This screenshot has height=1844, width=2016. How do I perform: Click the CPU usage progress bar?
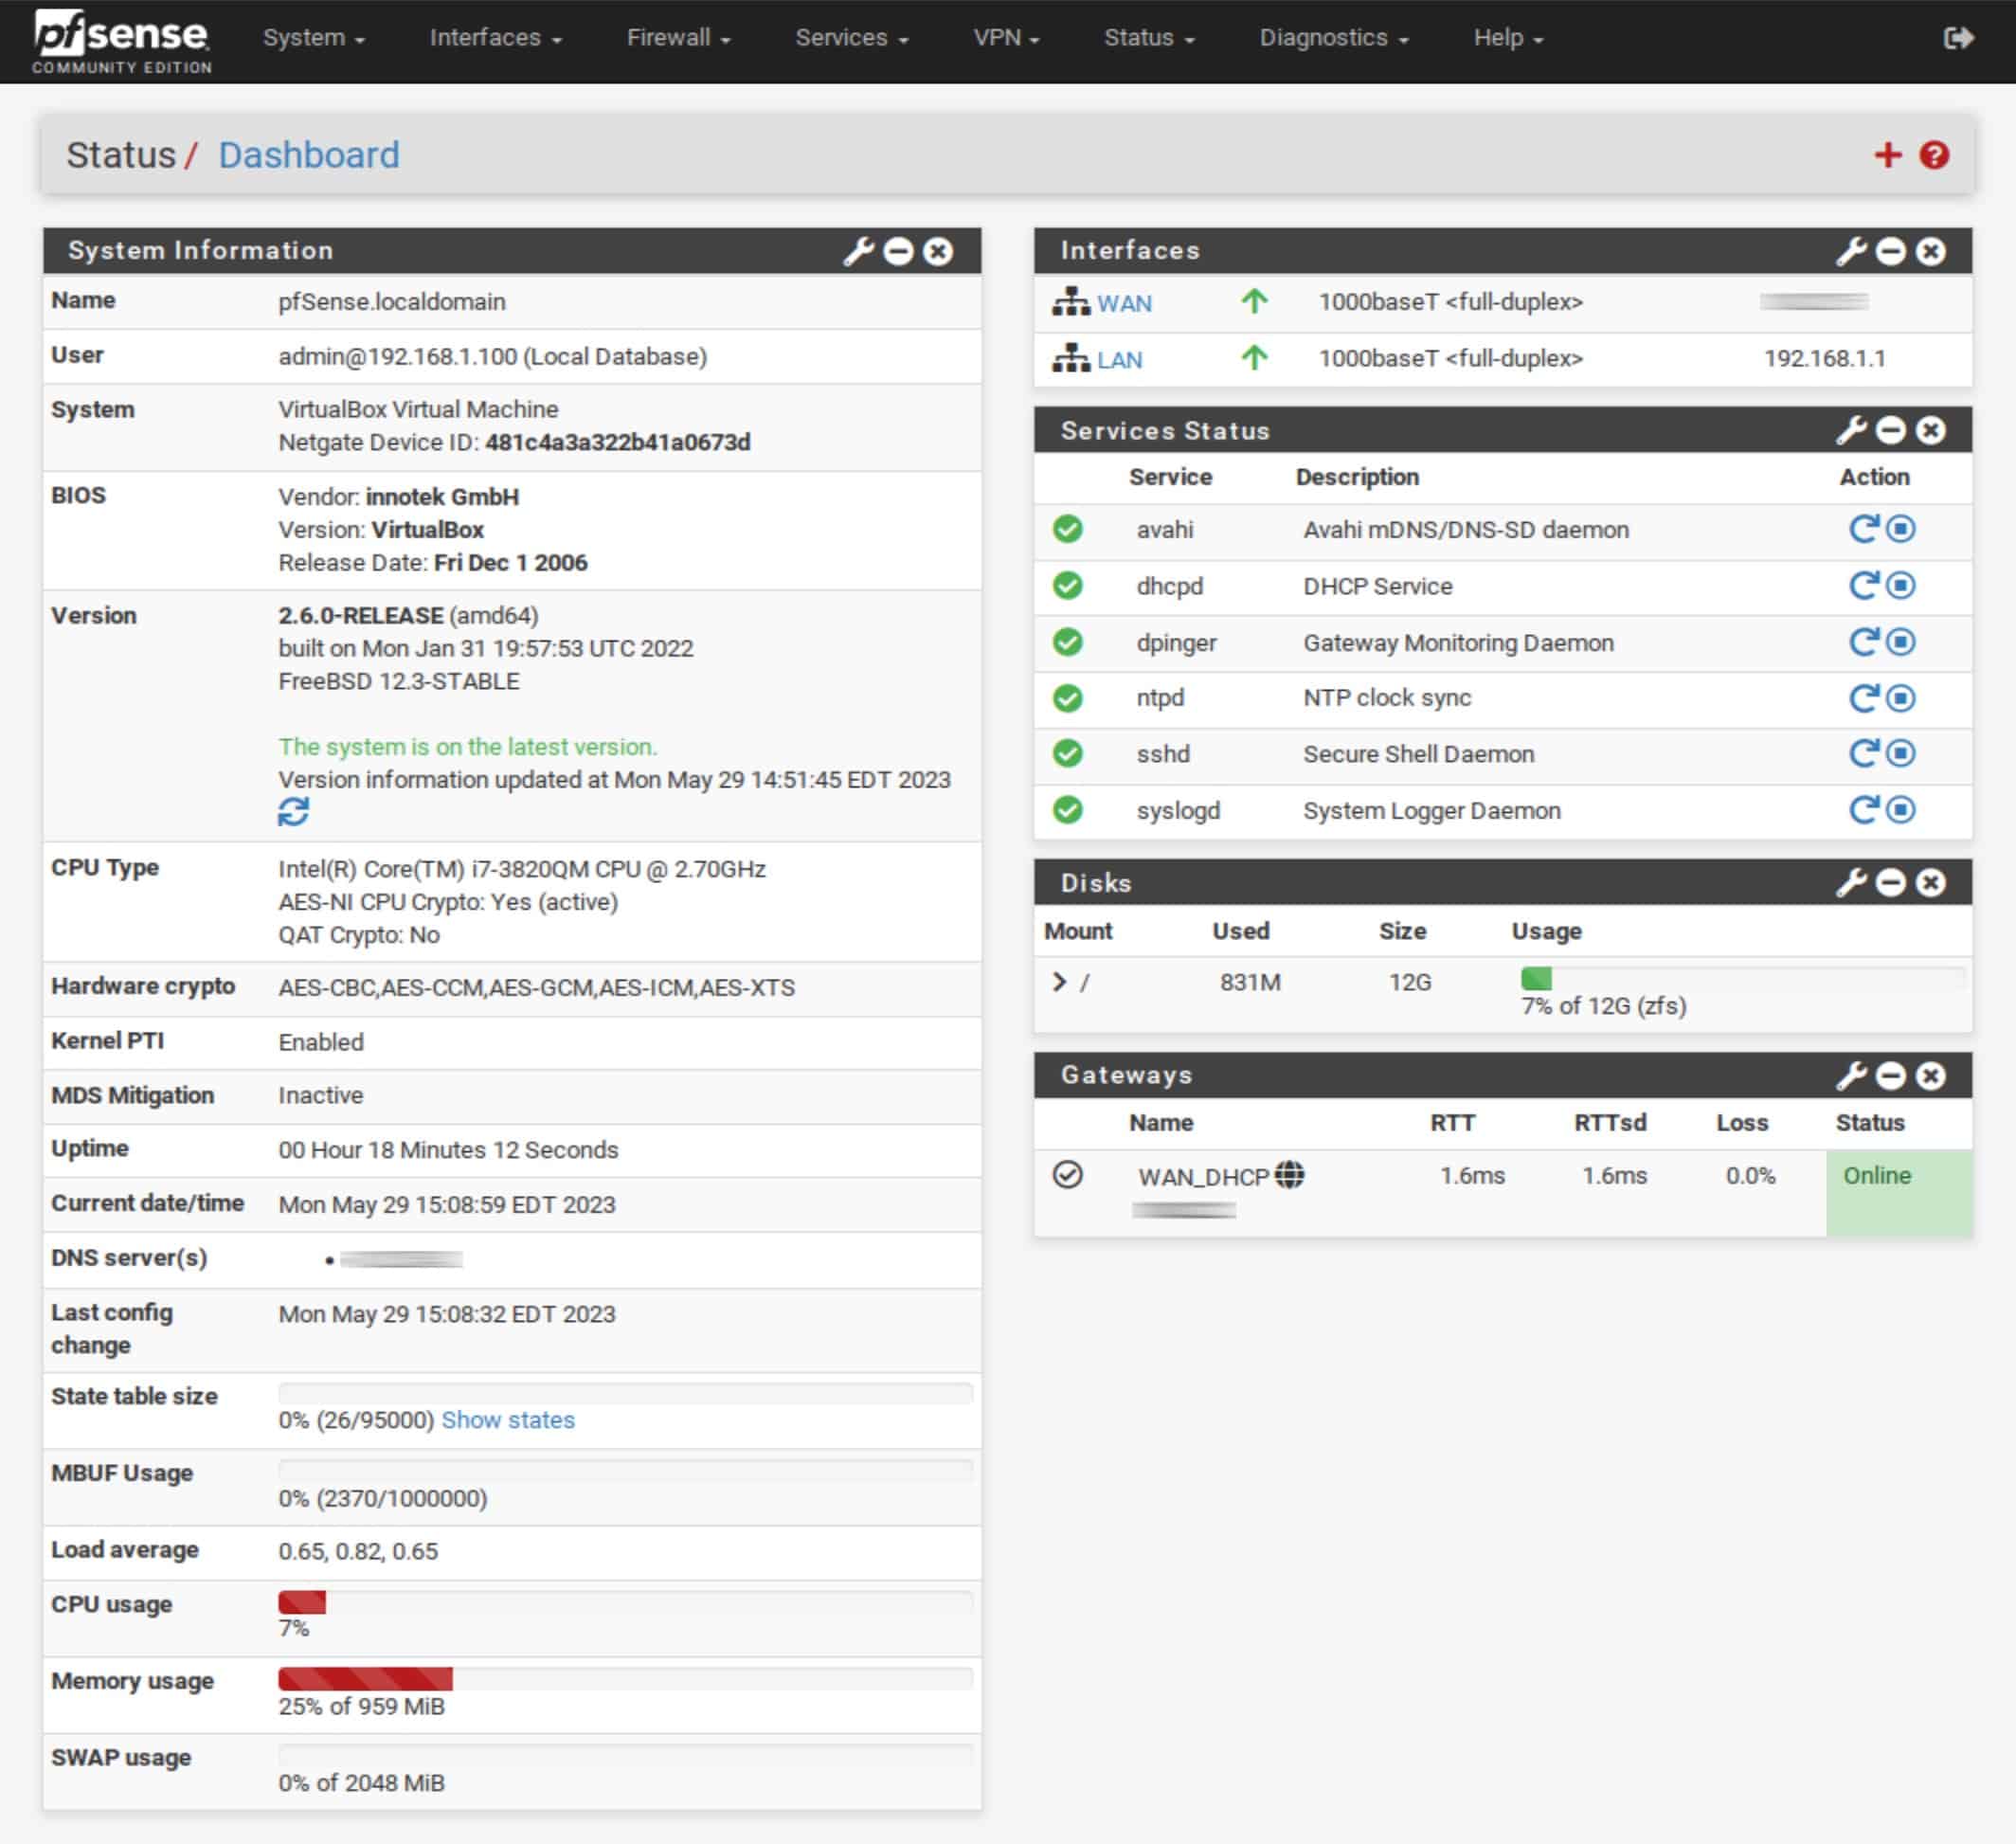pyautogui.click(x=625, y=1602)
